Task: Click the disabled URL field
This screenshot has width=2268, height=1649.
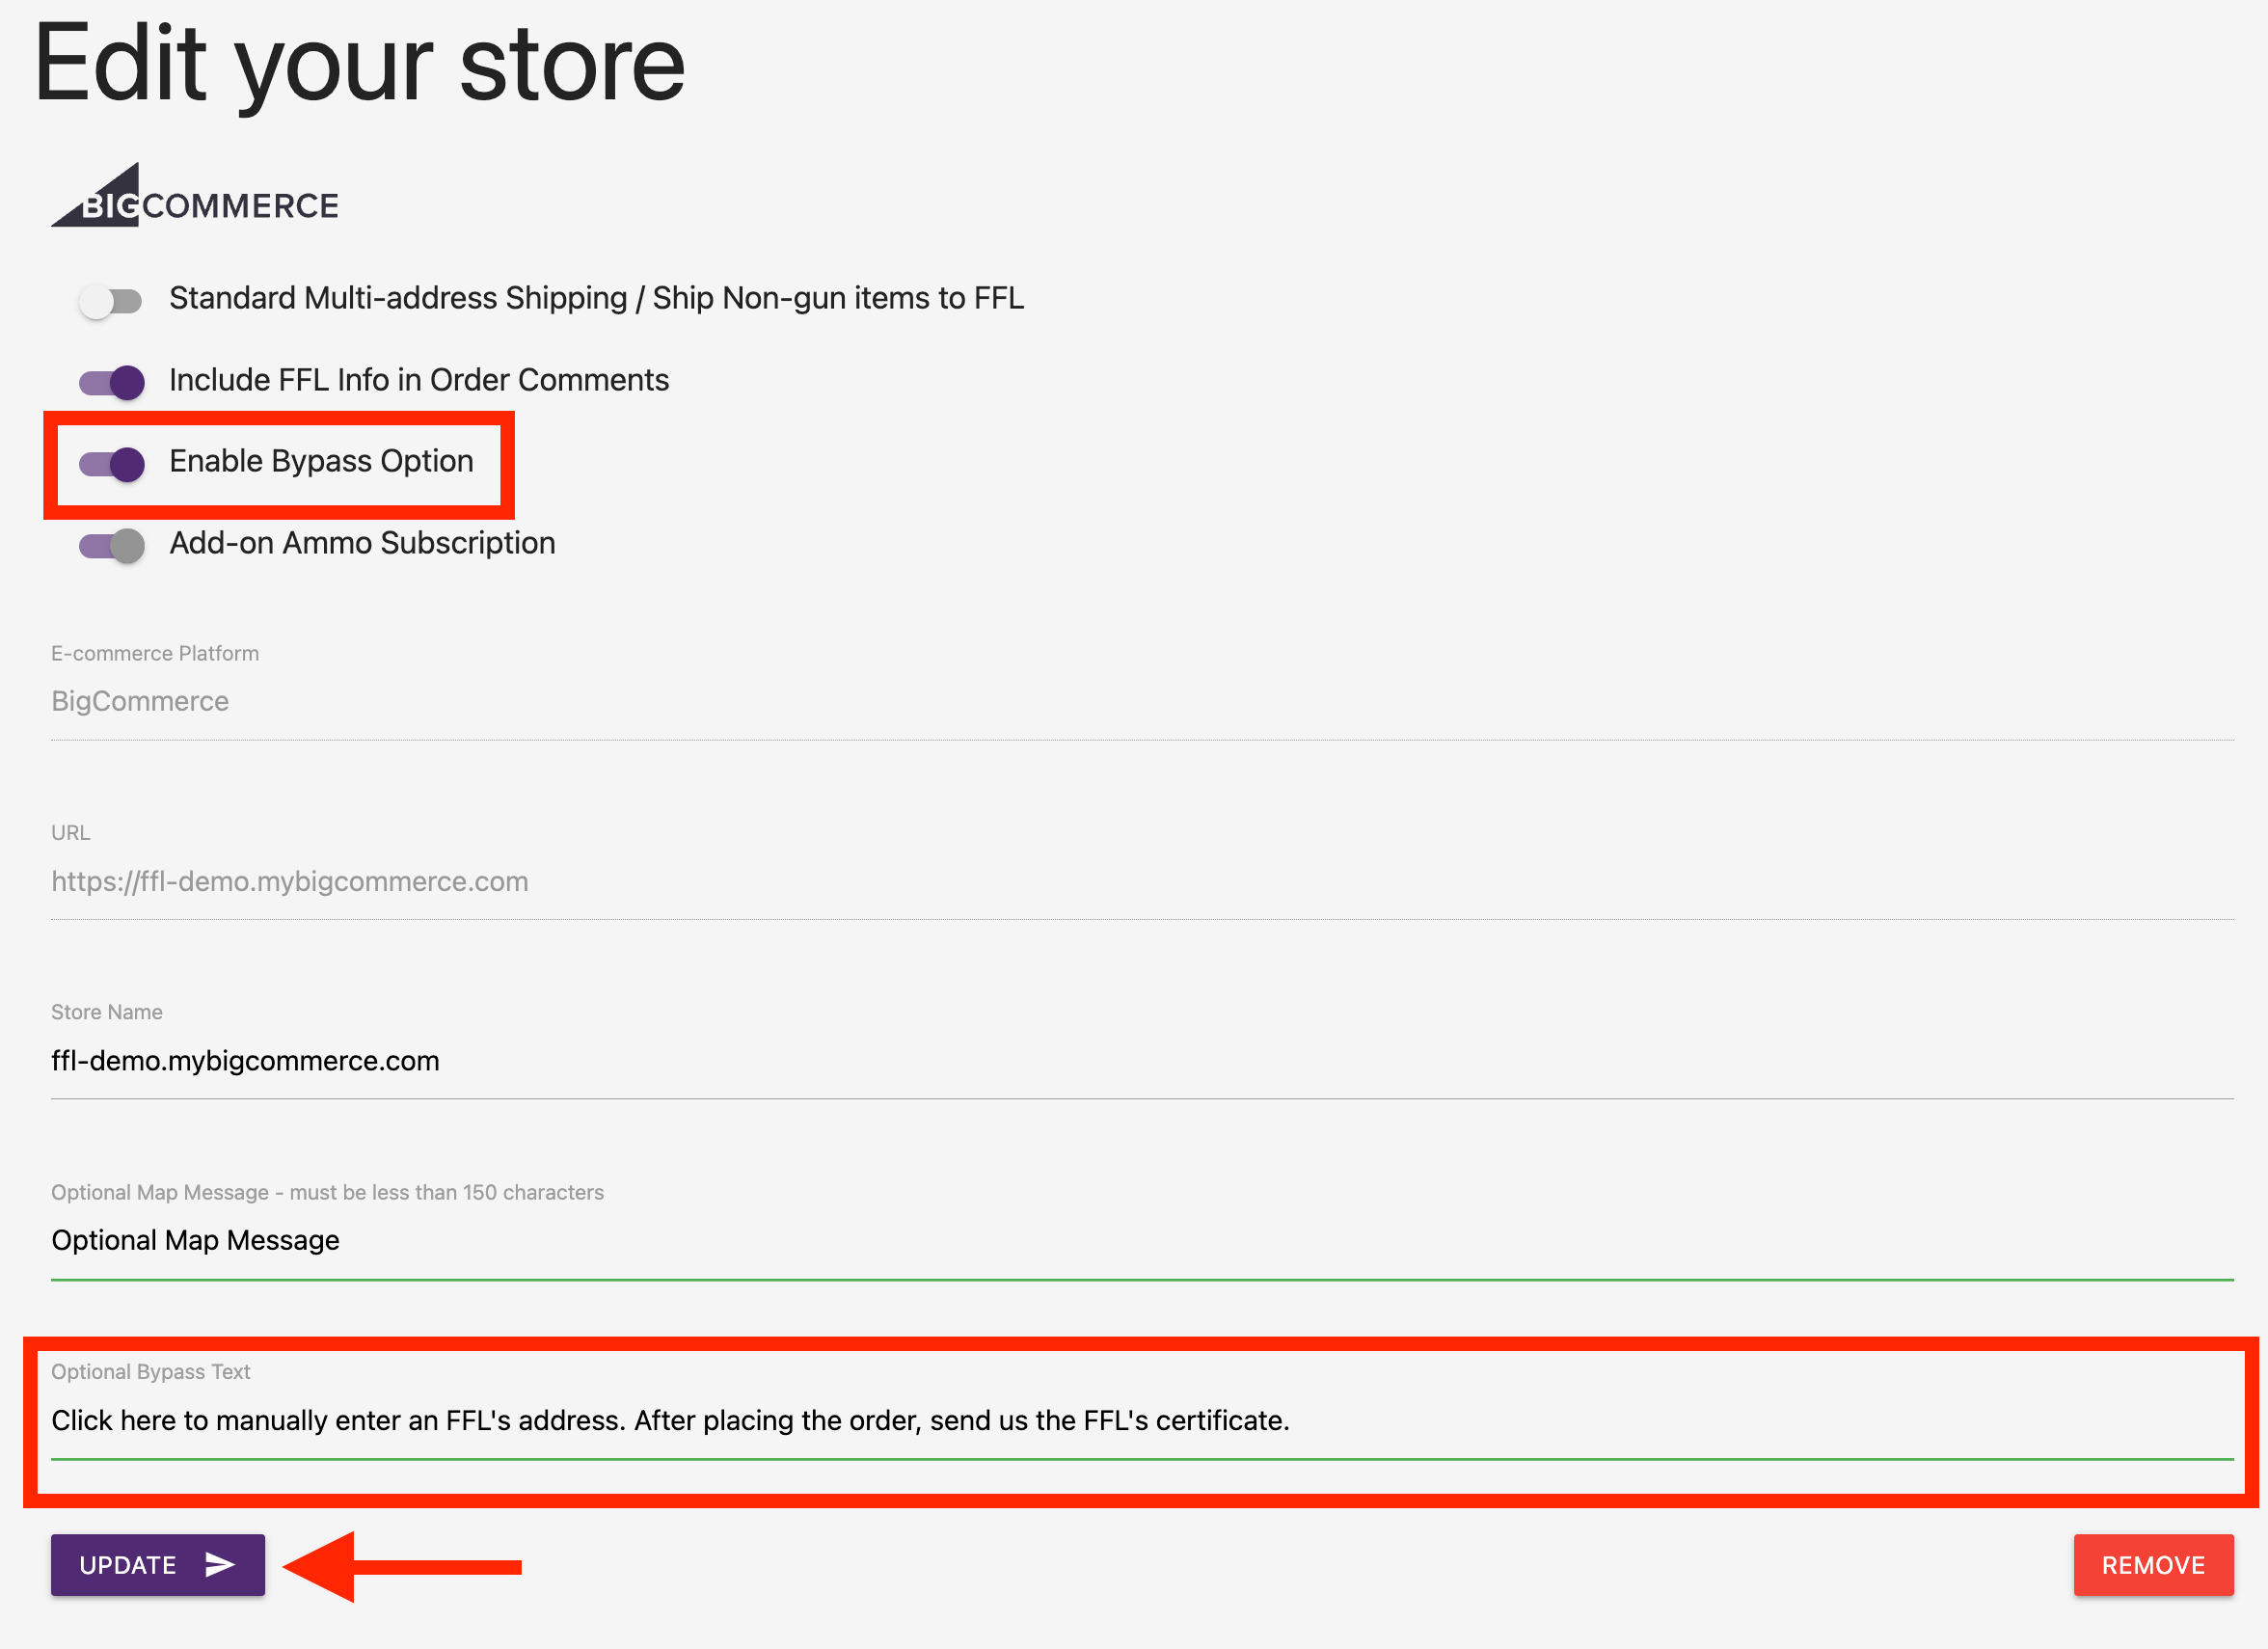Action: (x=1142, y=881)
